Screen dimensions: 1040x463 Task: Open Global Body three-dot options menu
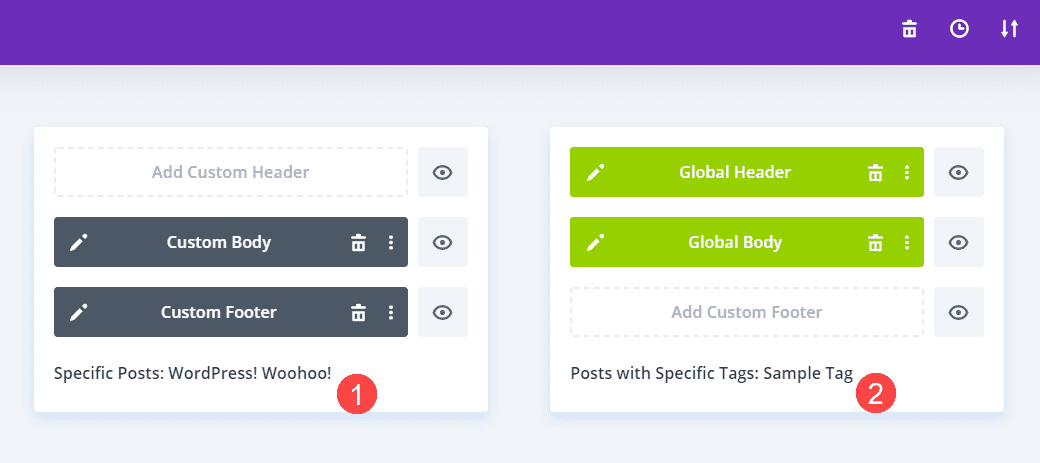907,242
